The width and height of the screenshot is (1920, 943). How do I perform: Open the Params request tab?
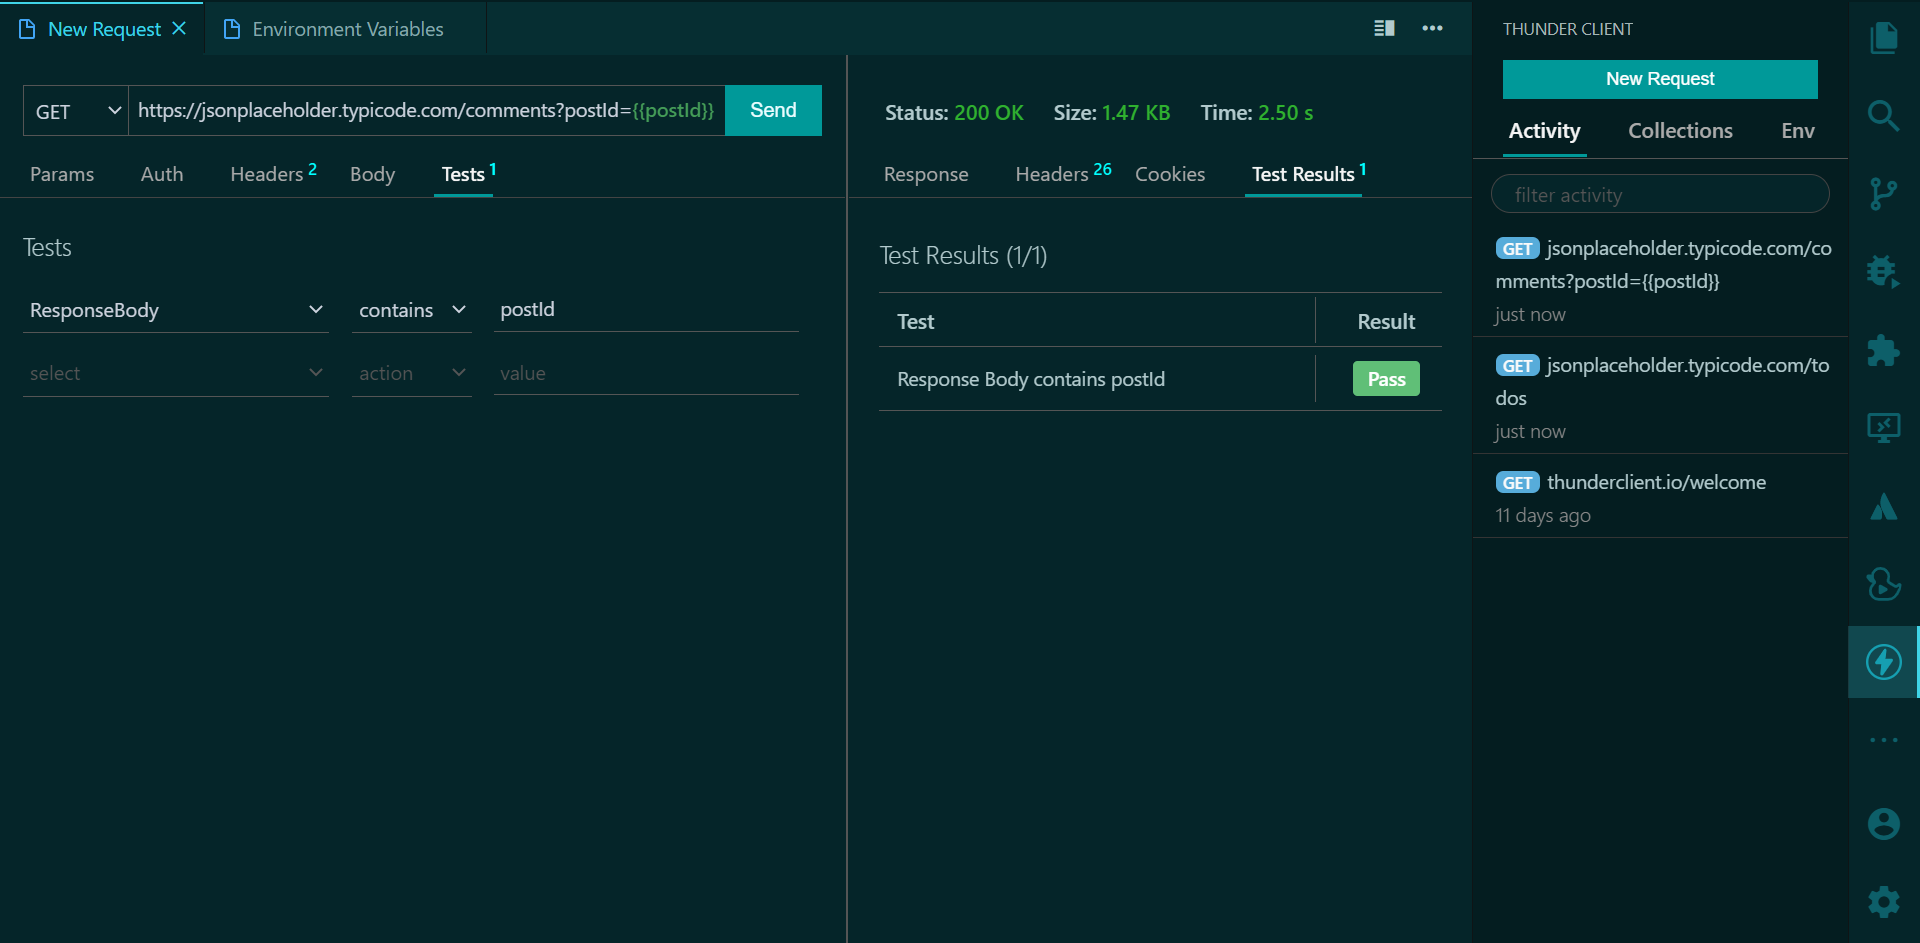point(62,174)
